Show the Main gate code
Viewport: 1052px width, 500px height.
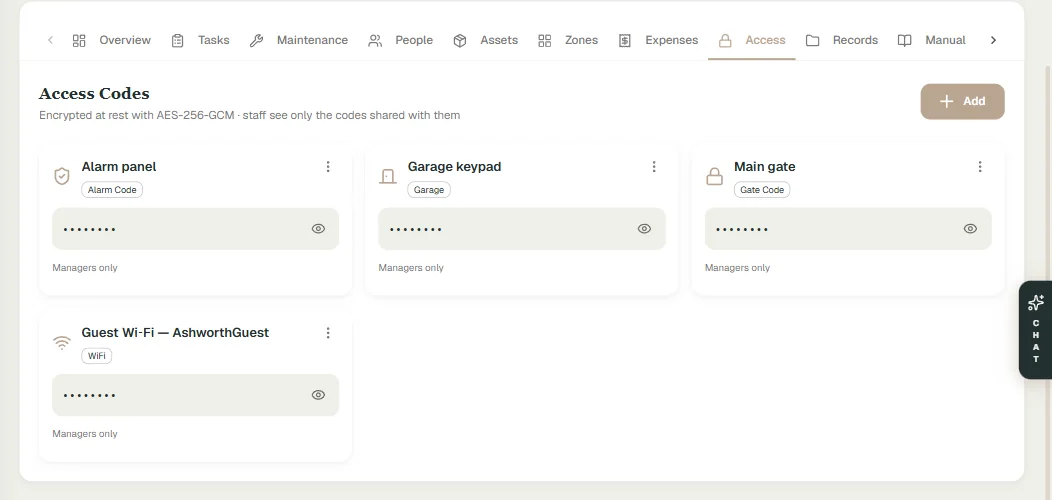point(970,229)
